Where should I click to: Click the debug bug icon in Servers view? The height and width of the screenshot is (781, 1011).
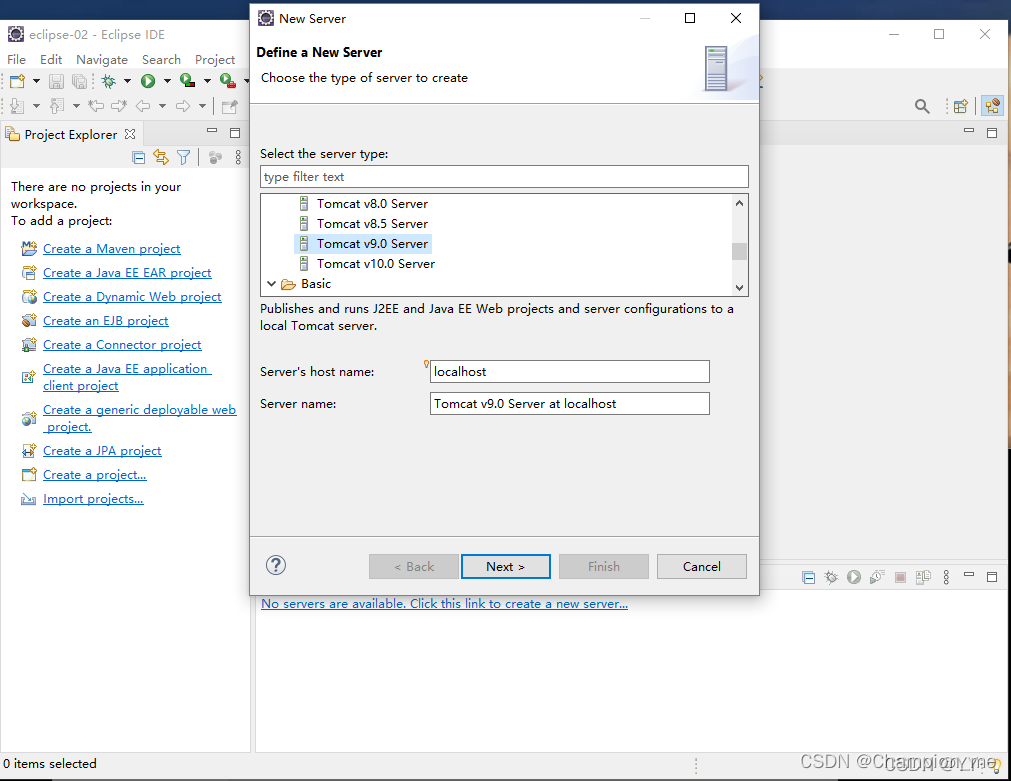coord(831,577)
